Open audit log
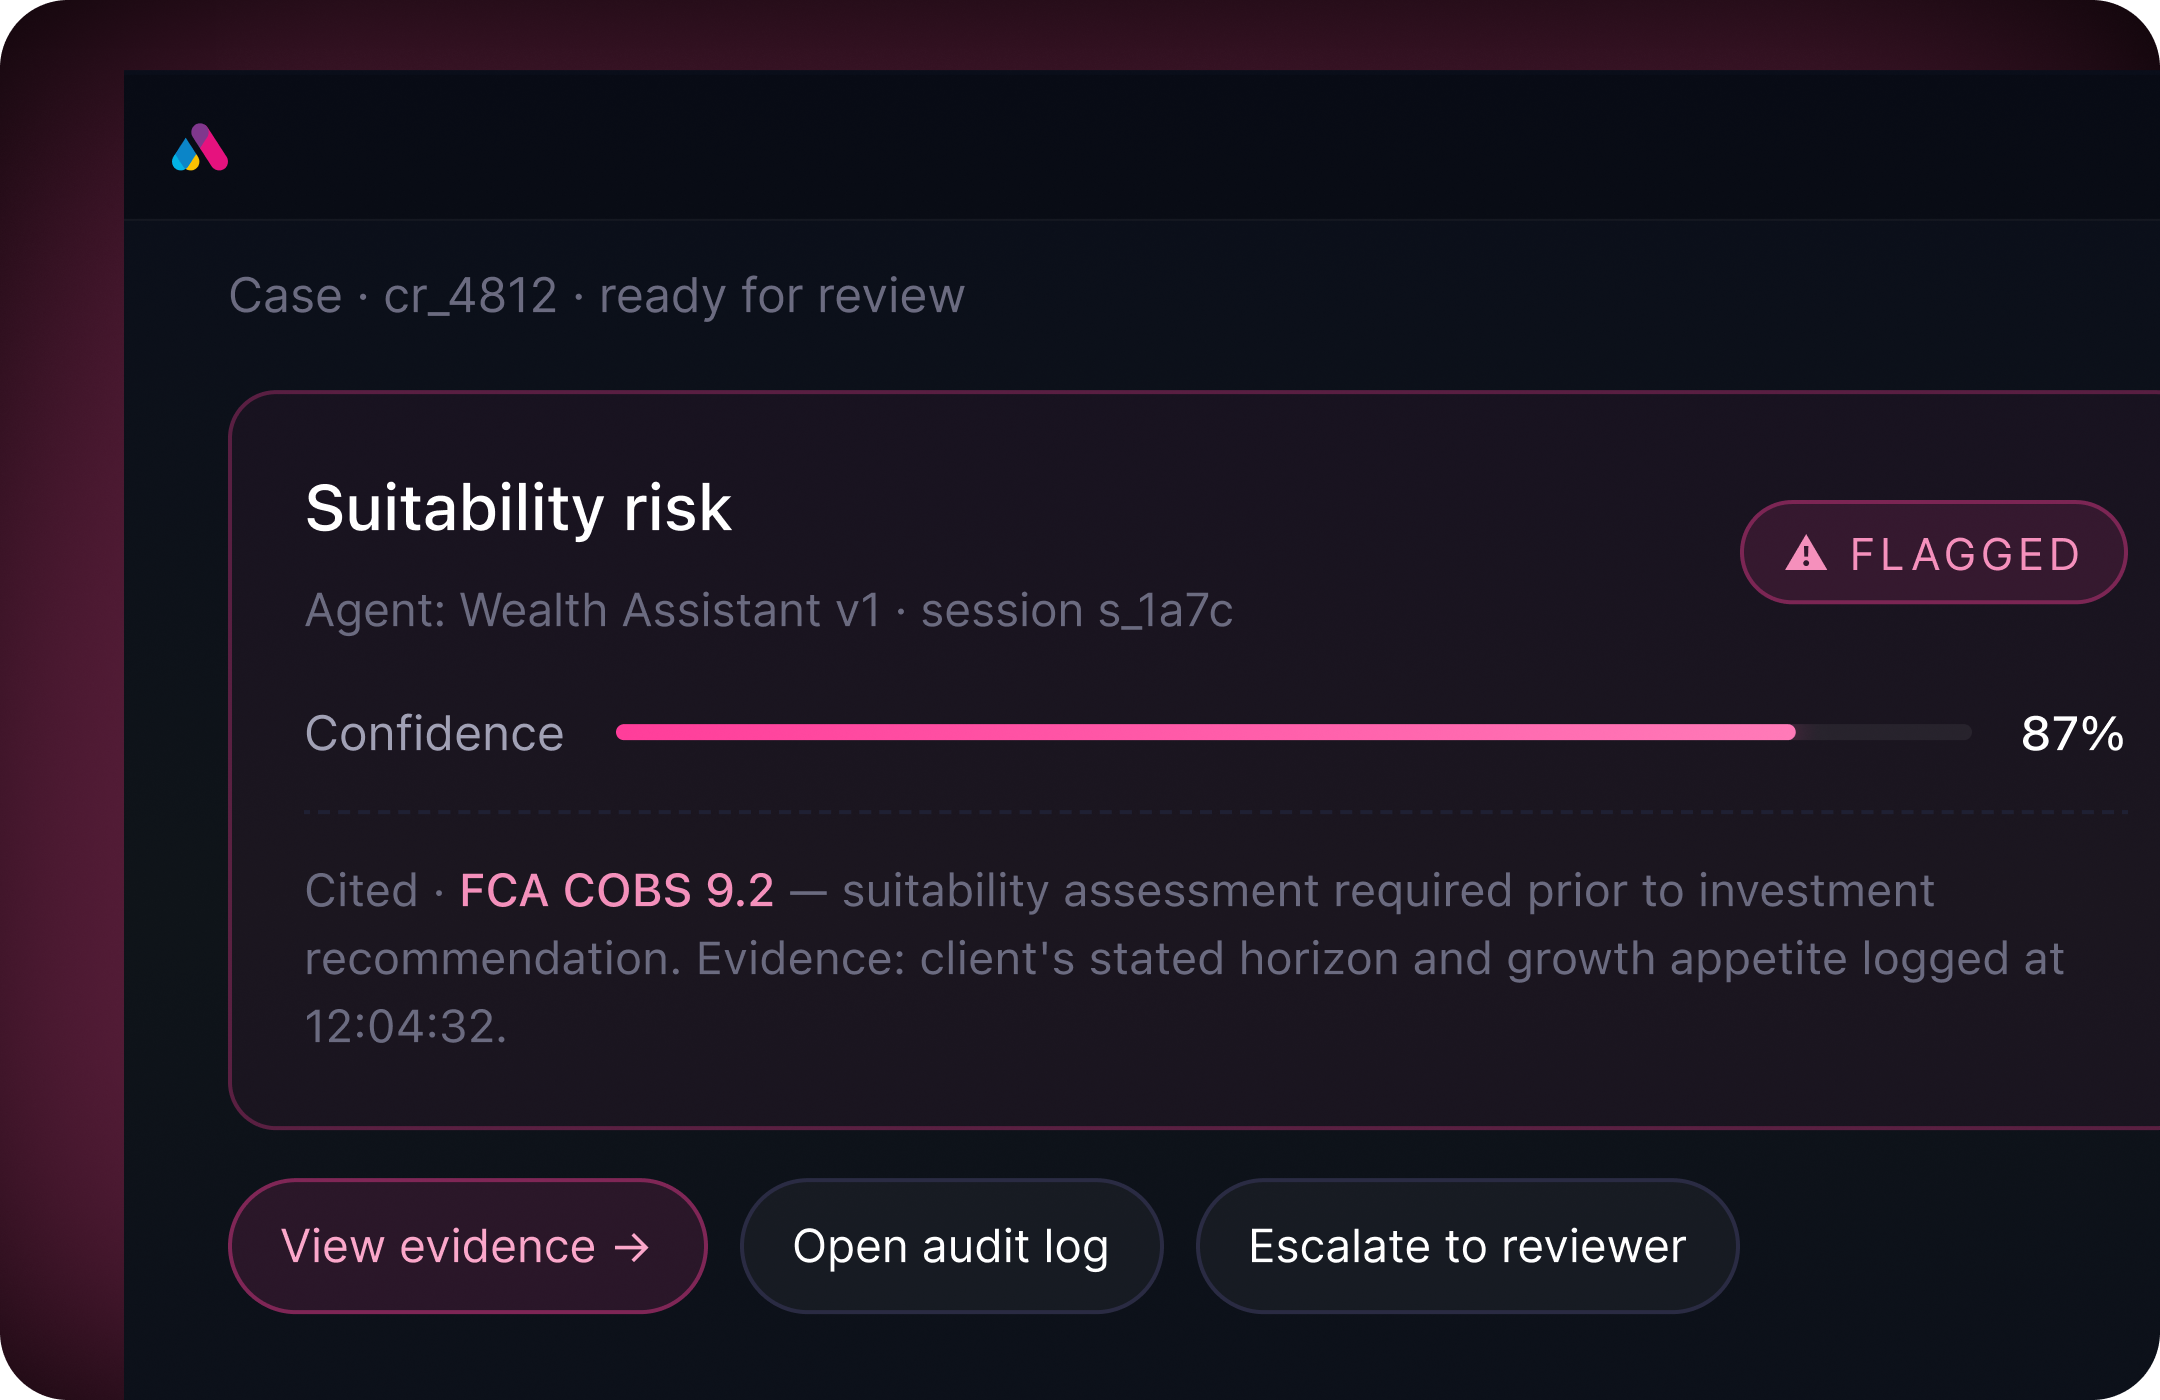The image size is (2160, 1400). [x=951, y=1246]
